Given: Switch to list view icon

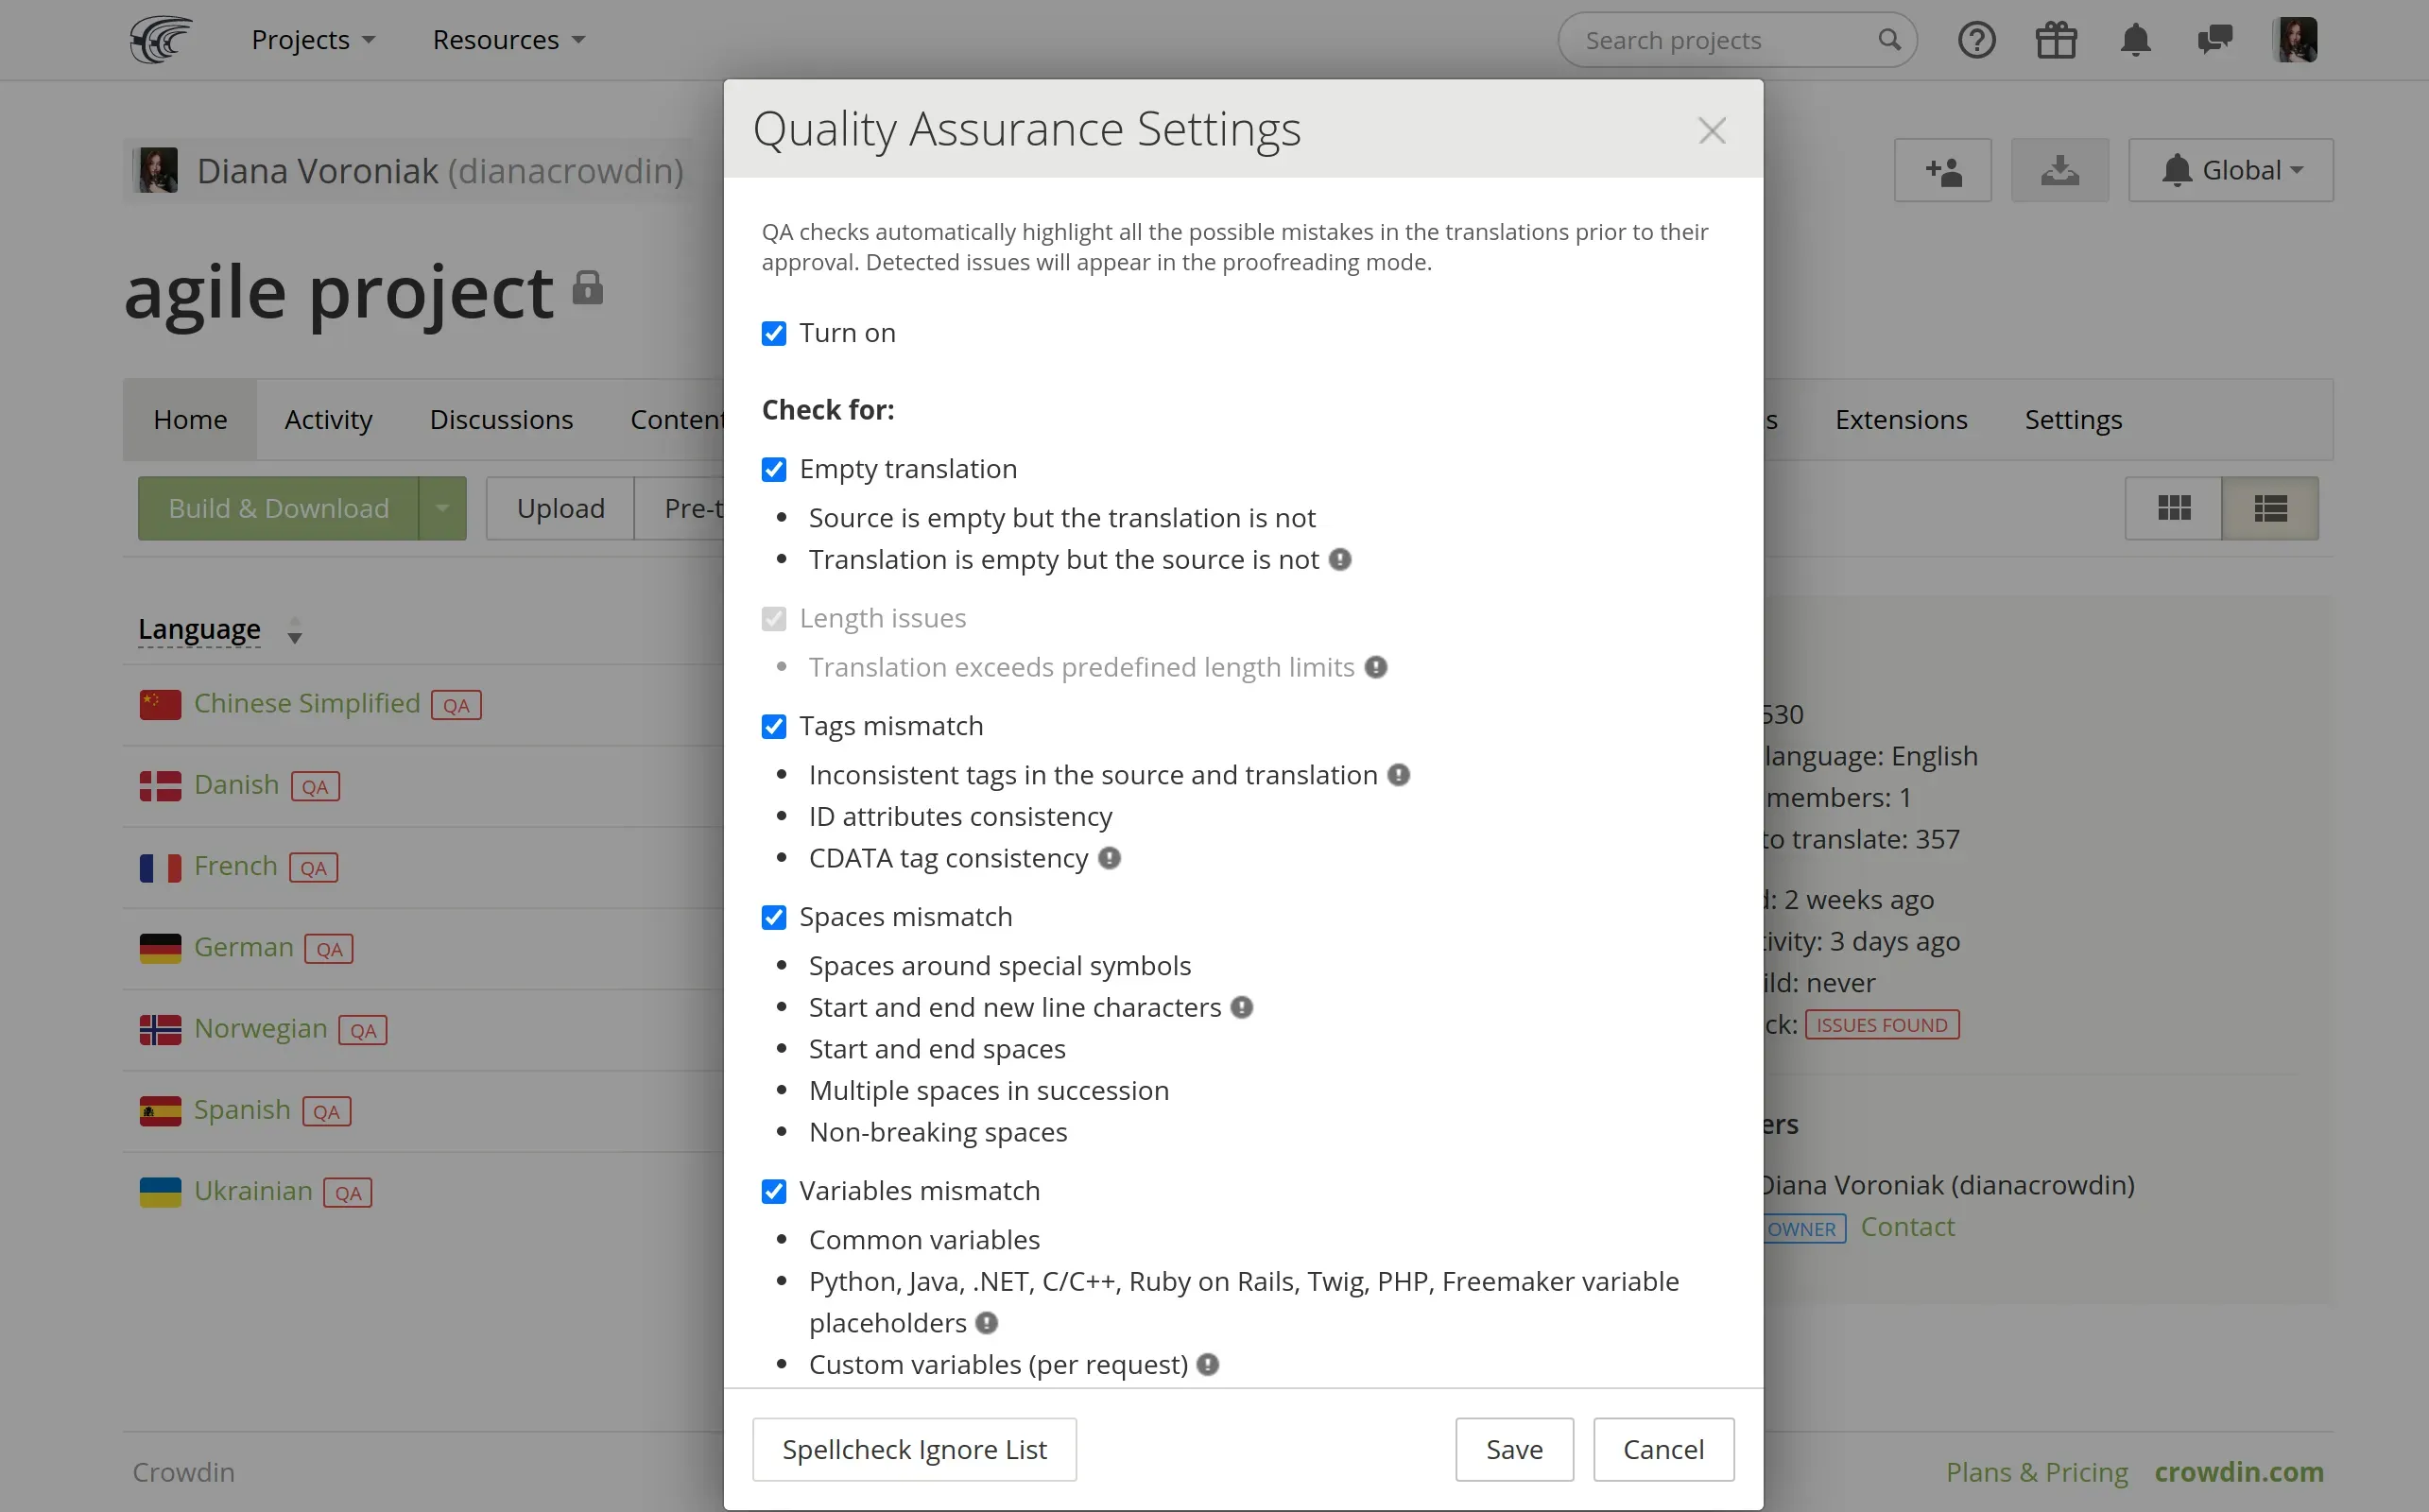Looking at the screenshot, I should [x=2270, y=509].
